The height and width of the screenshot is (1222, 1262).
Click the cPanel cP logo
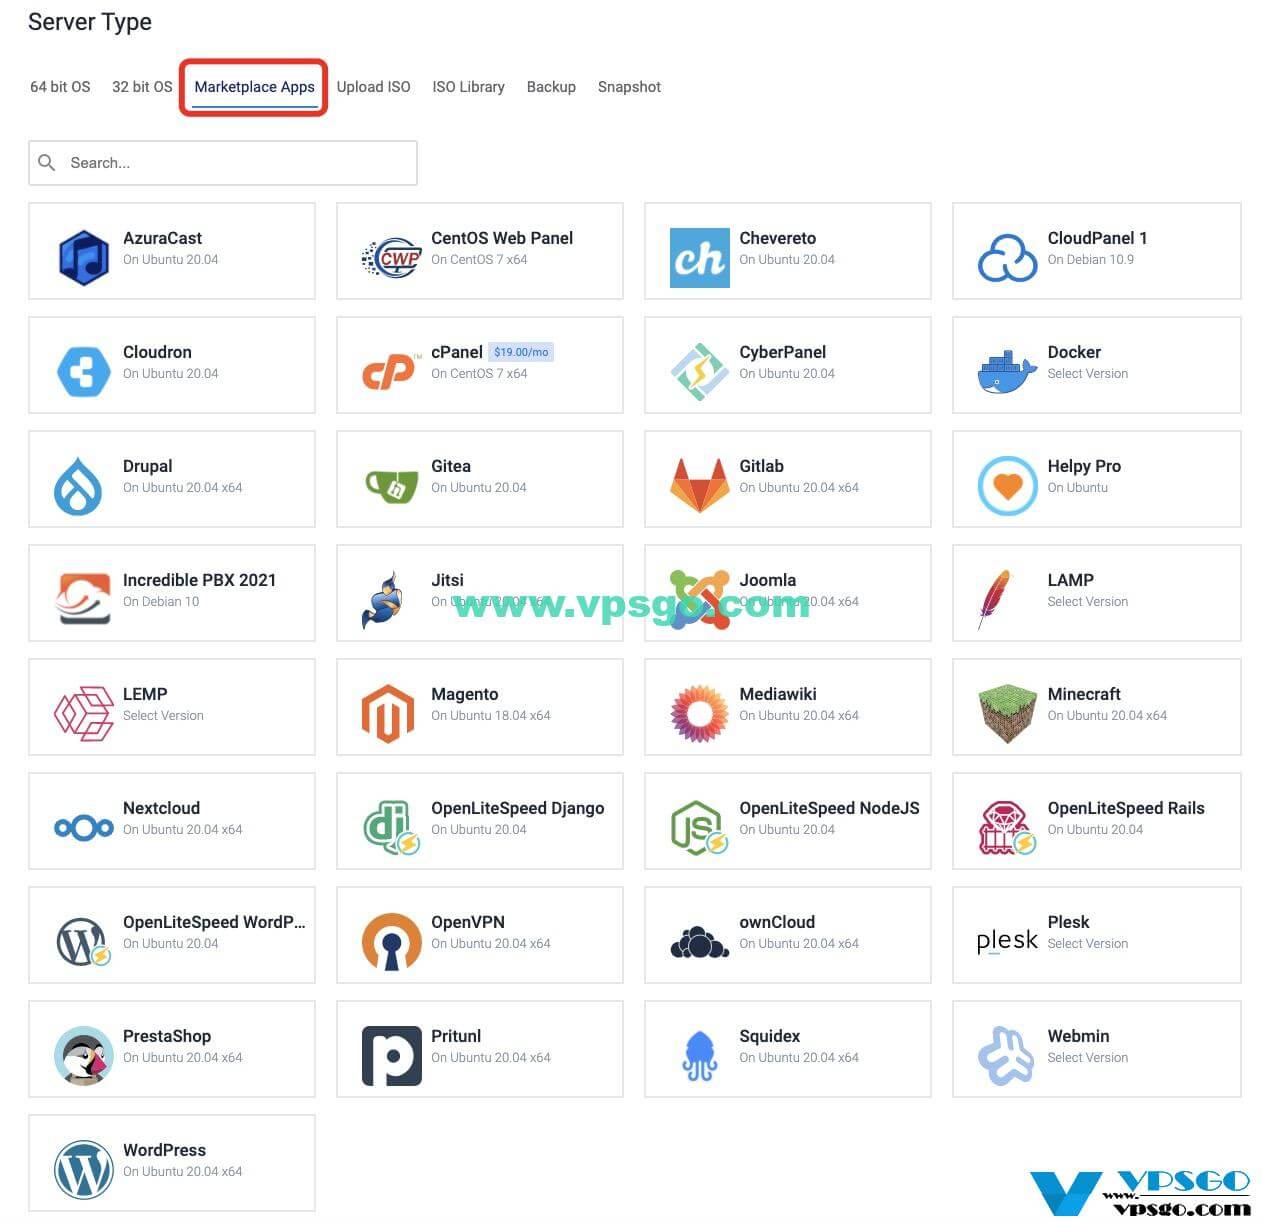coord(389,372)
